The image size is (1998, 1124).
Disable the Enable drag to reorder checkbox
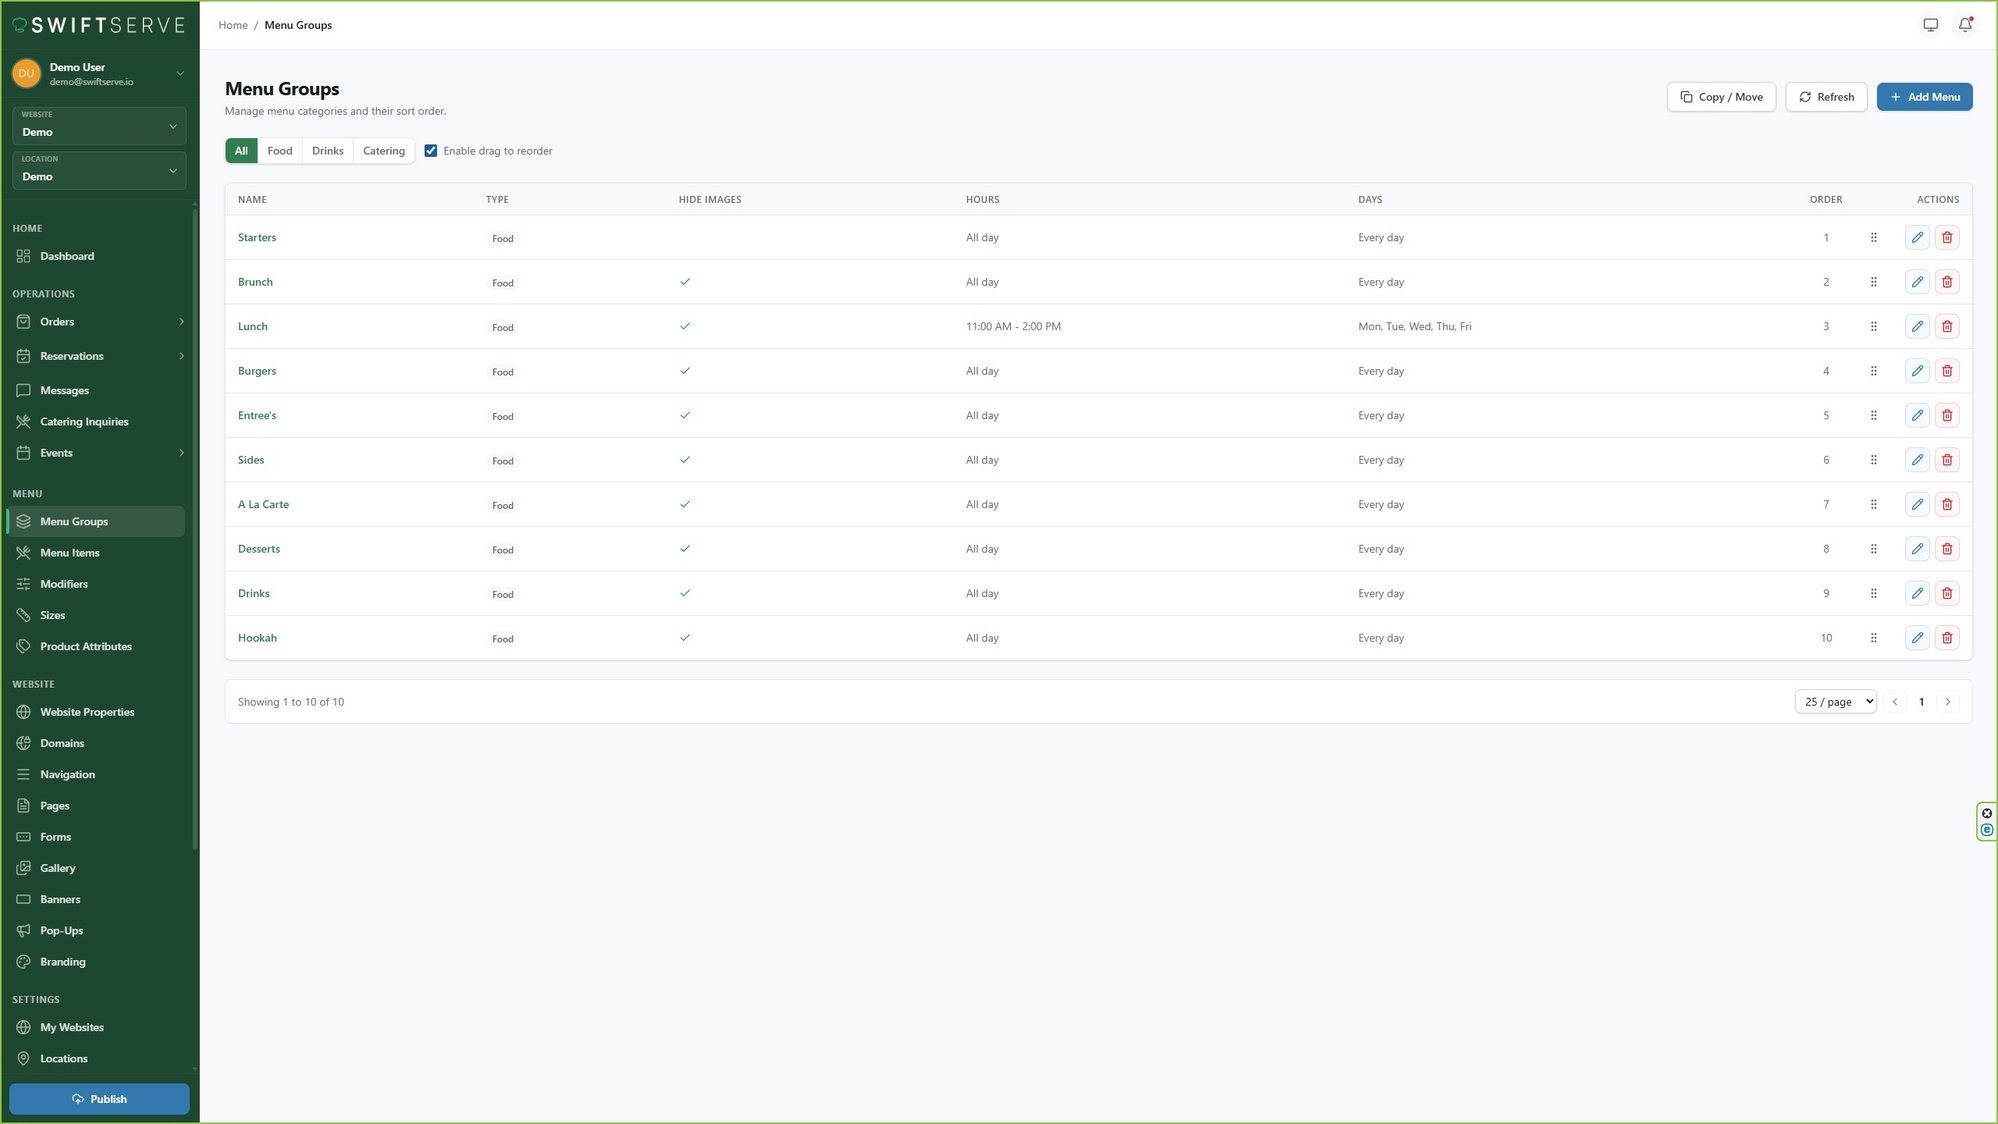pyautogui.click(x=431, y=150)
